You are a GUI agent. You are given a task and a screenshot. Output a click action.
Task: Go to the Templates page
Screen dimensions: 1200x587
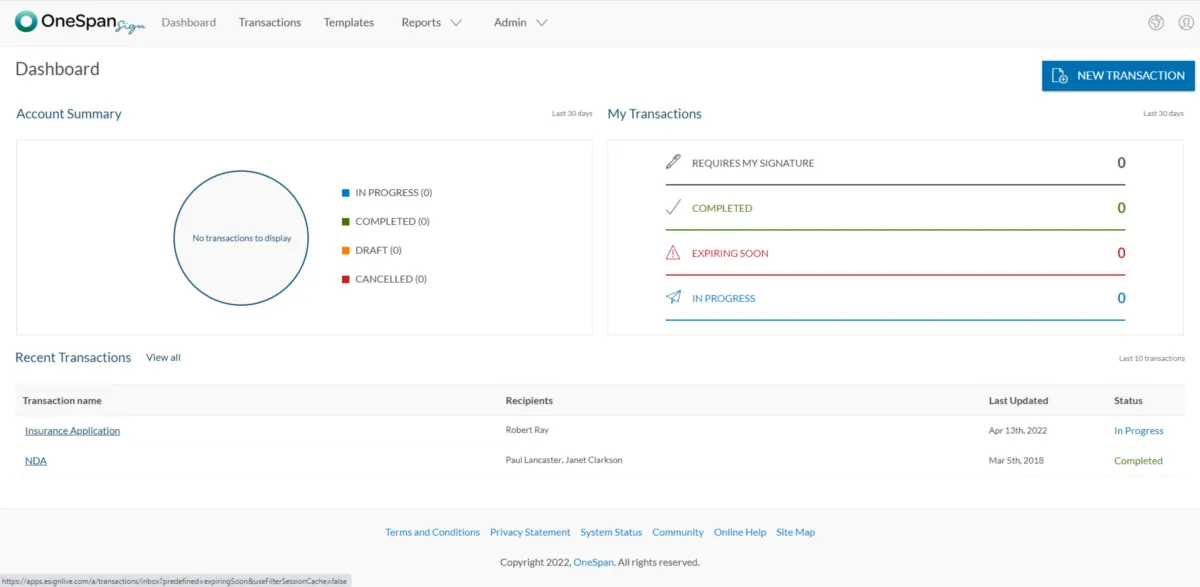pyautogui.click(x=348, y=23)
